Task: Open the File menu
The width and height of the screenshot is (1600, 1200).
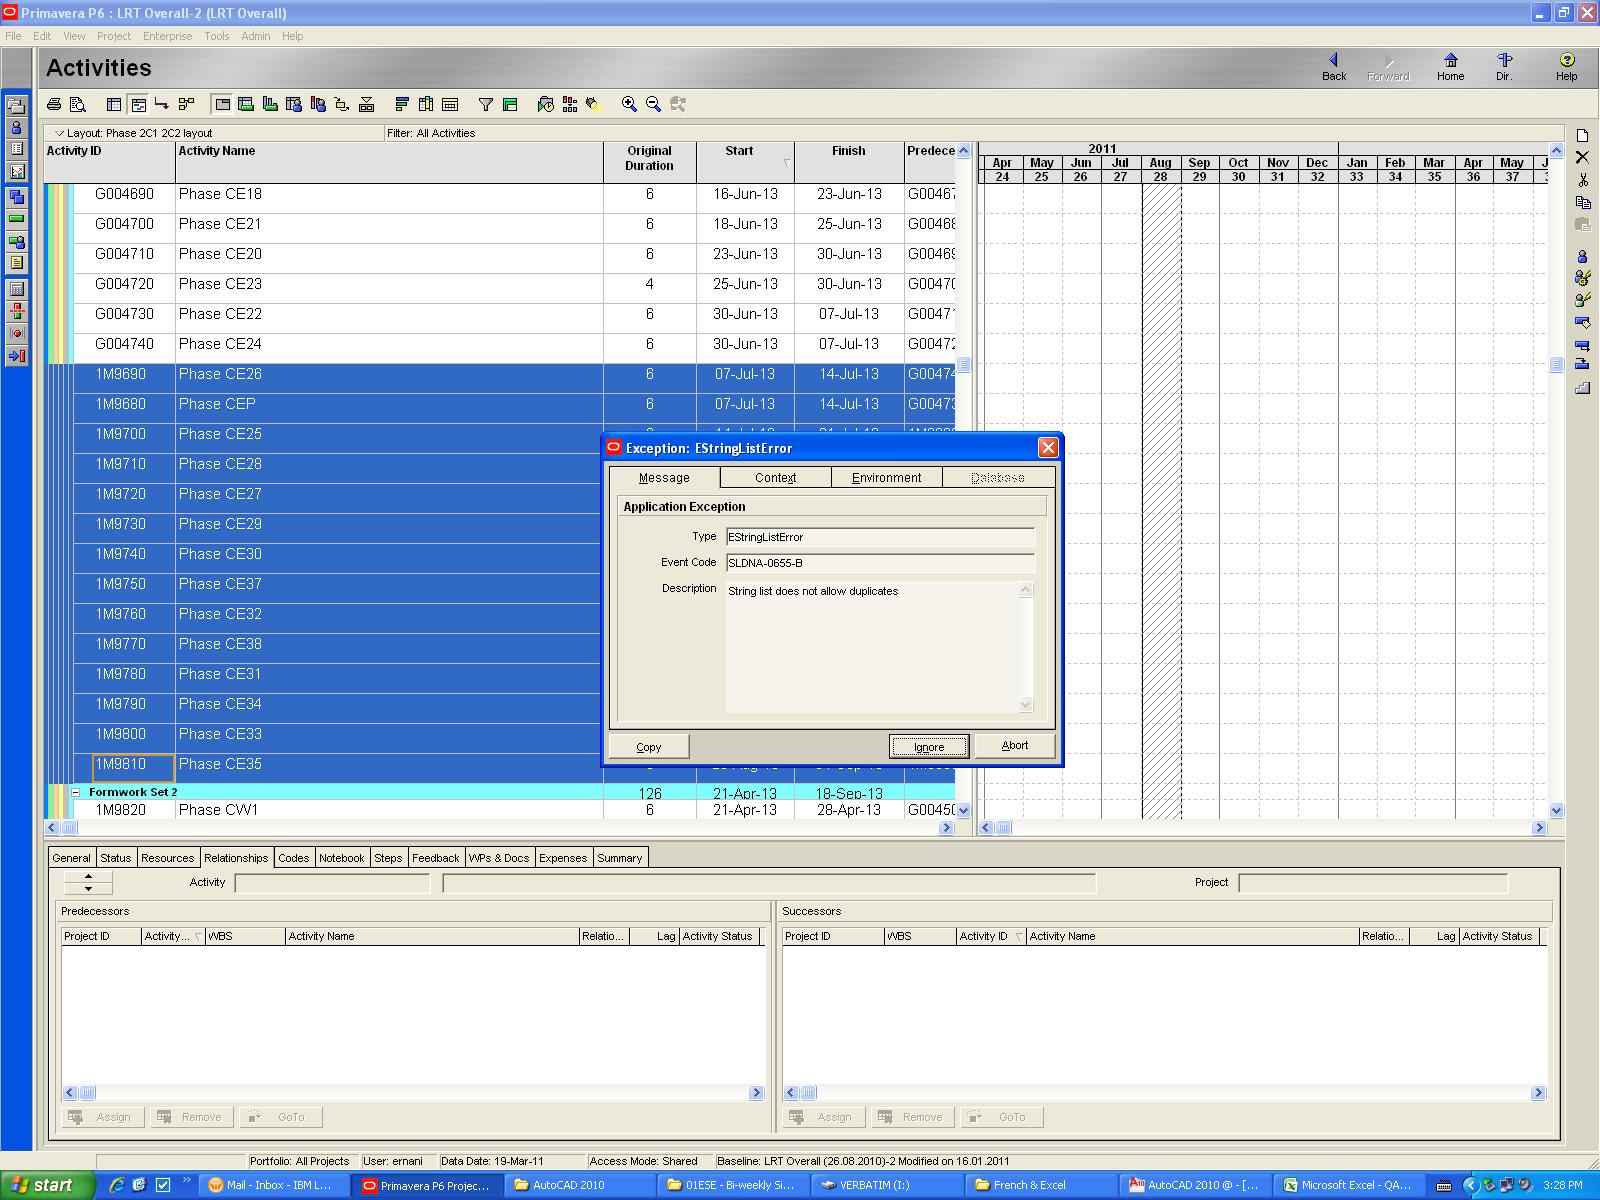Action: (x=13, y=36)
